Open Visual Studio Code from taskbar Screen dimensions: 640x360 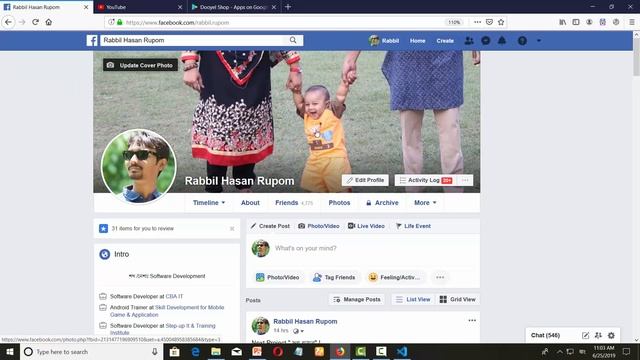(402, 351)
